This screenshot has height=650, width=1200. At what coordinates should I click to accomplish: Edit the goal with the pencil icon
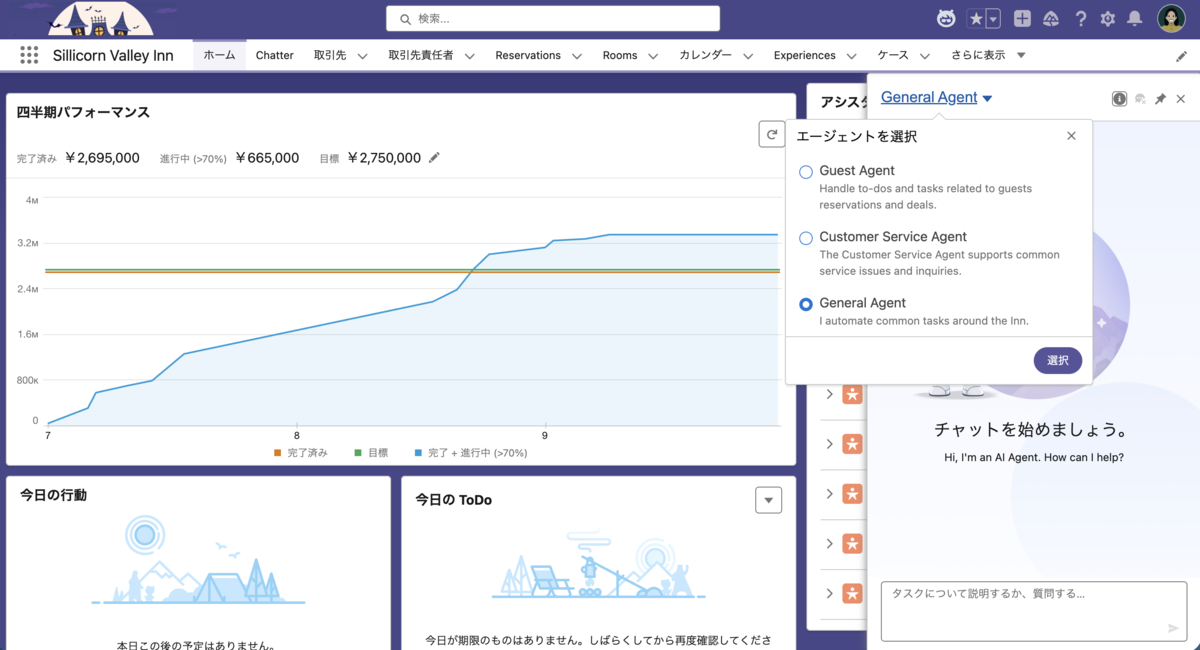(x=434, y=157)
